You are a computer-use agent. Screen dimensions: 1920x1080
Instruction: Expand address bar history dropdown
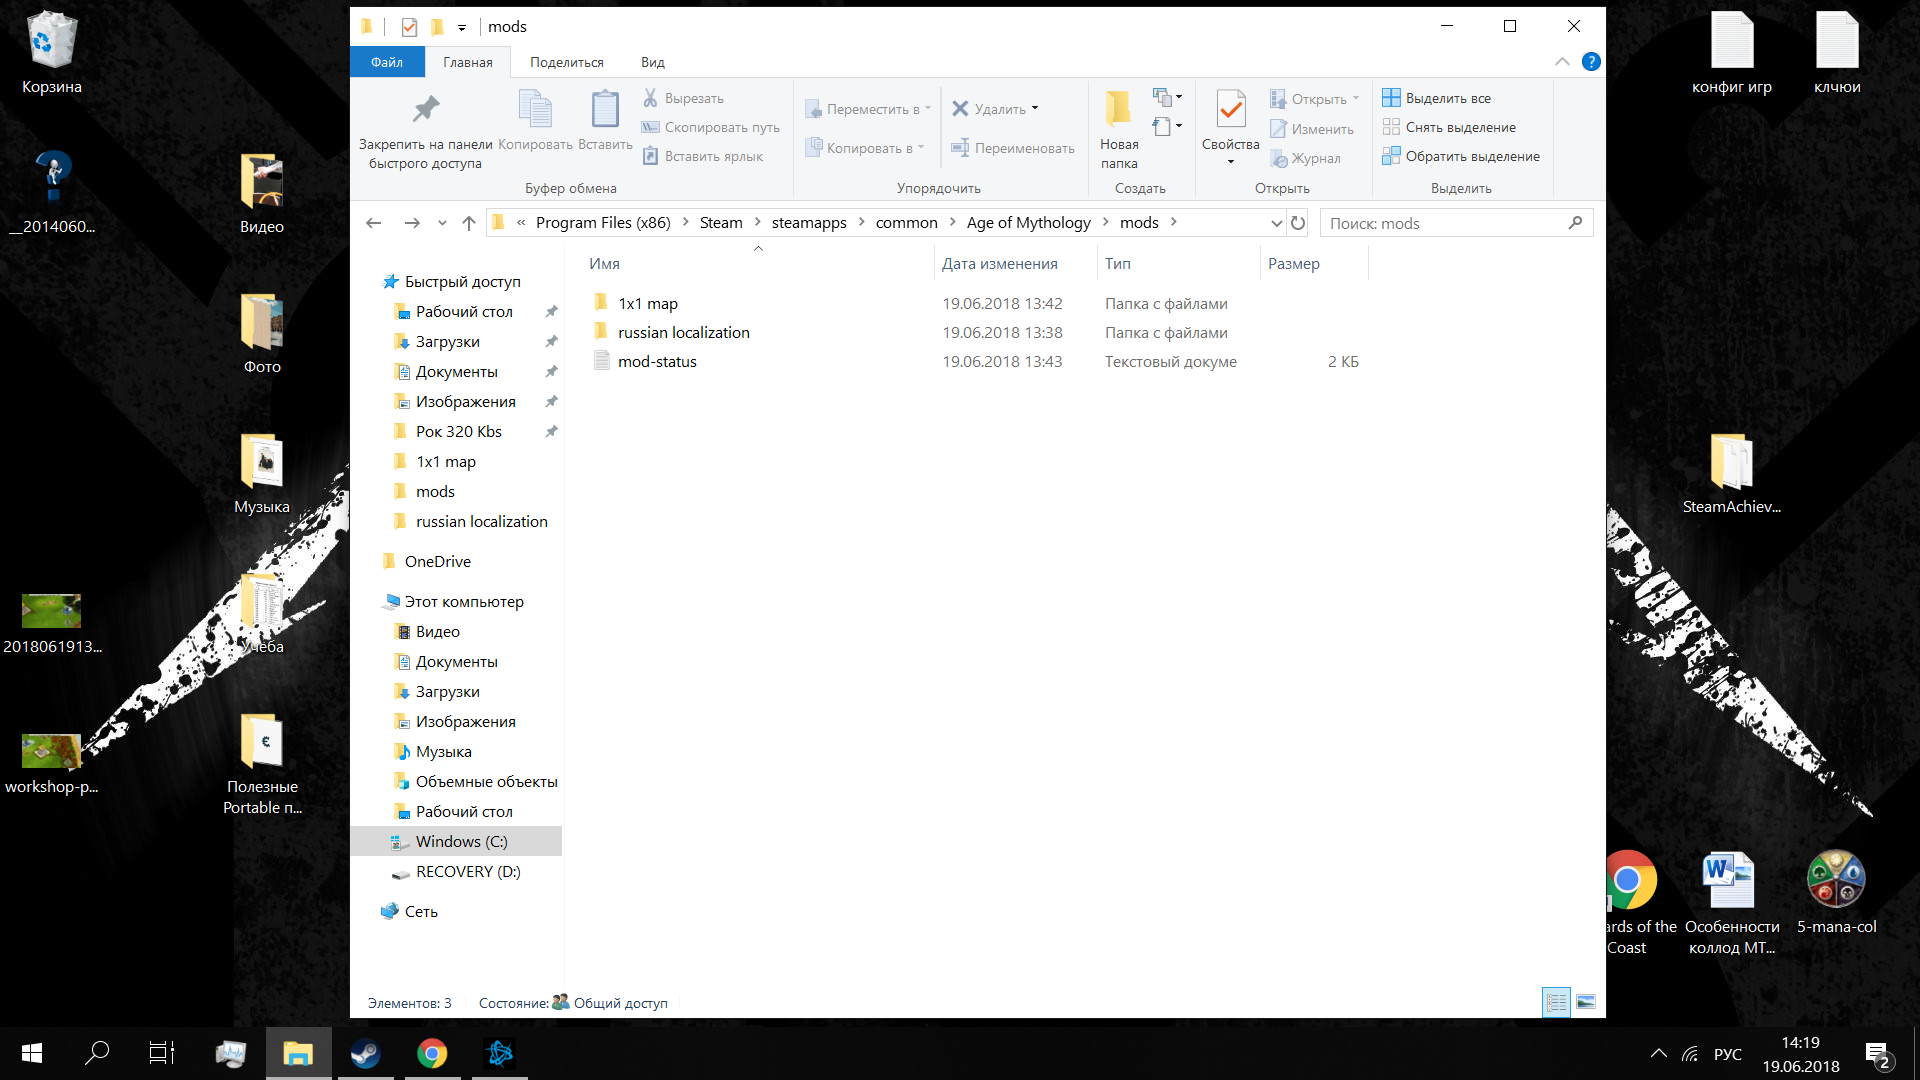click(x=1276, y=223)
